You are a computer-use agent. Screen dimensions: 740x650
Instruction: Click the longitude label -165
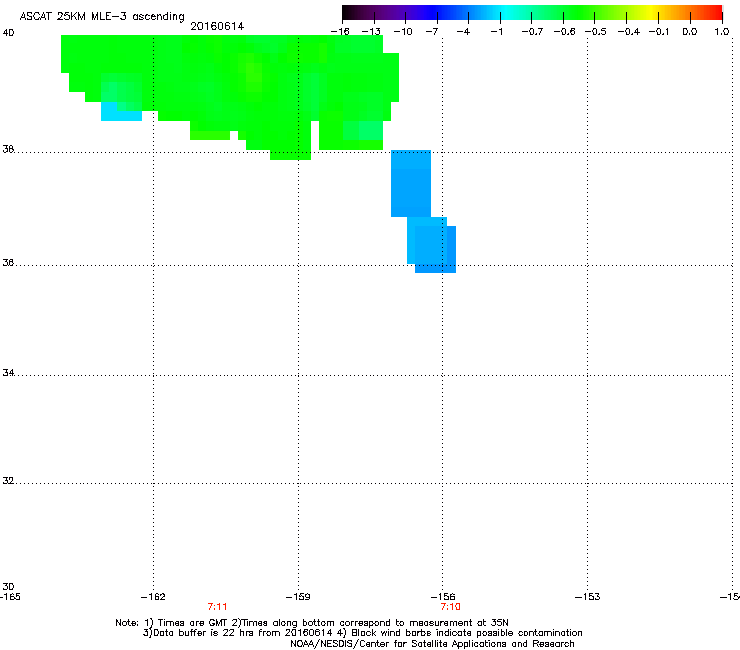click(x=10, y=597)
